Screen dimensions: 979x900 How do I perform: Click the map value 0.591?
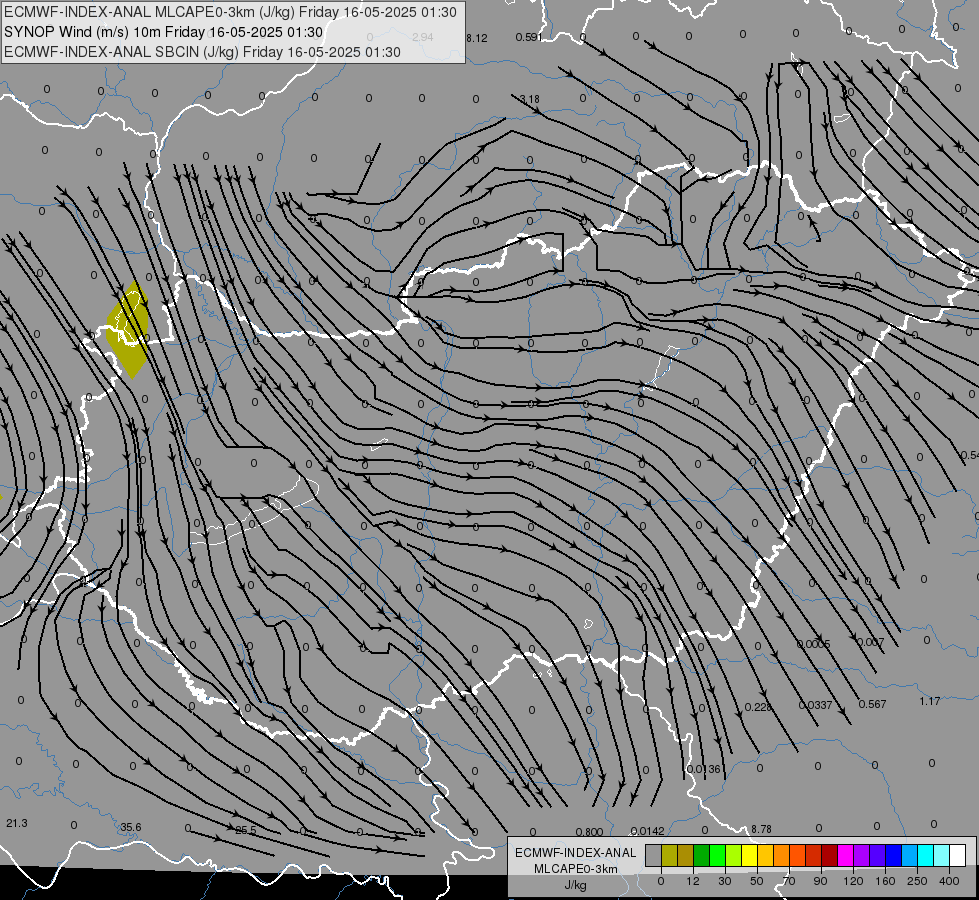coord(529,37)
